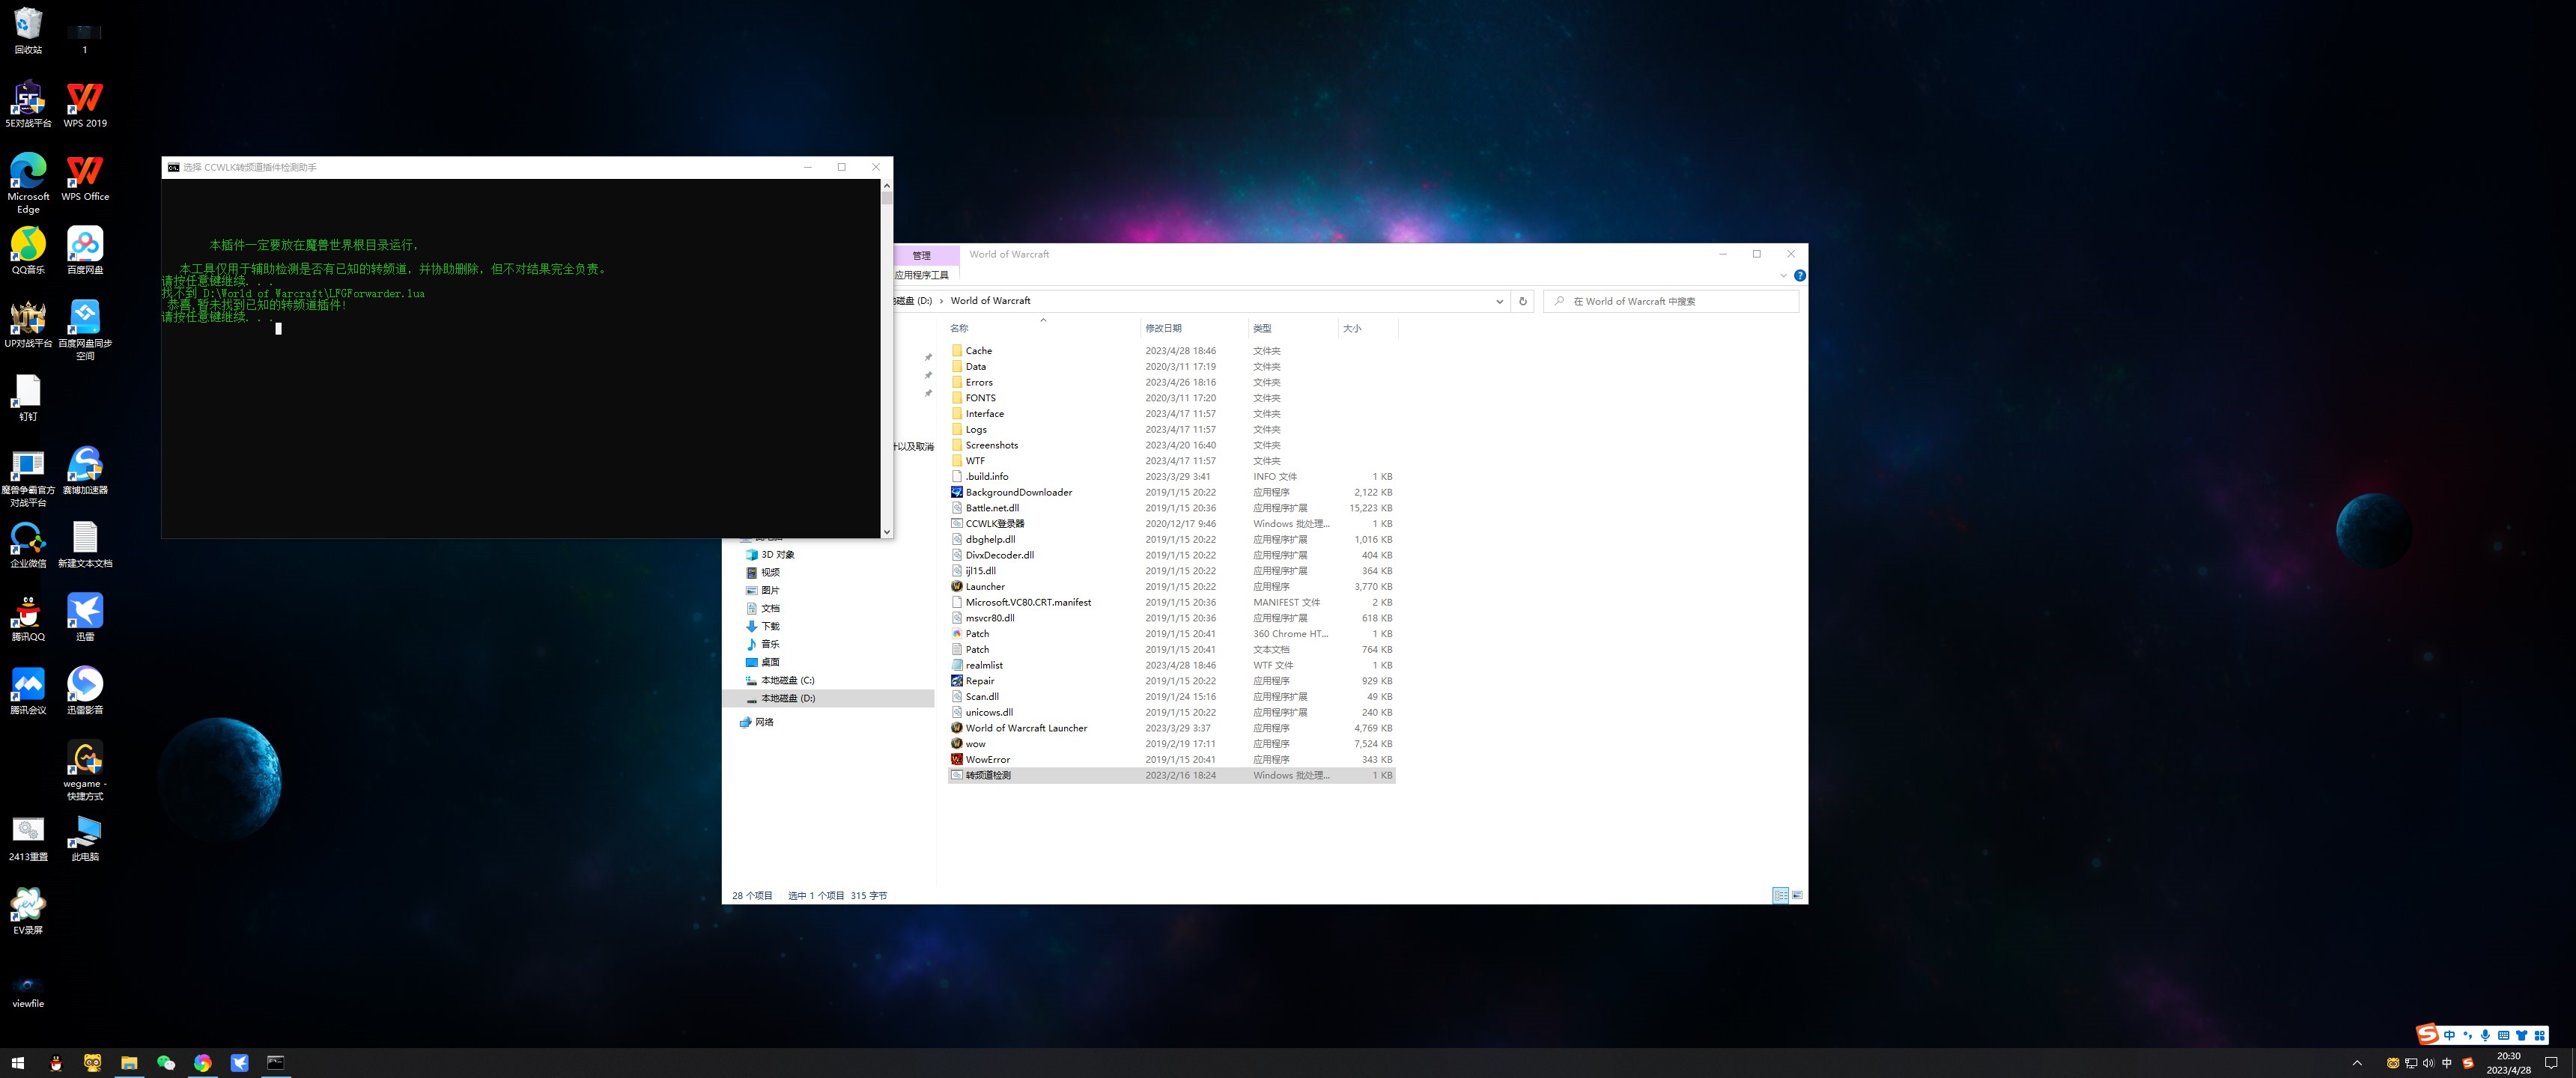Switch to large icons view in the status bar

click(x=1797, y=895)
